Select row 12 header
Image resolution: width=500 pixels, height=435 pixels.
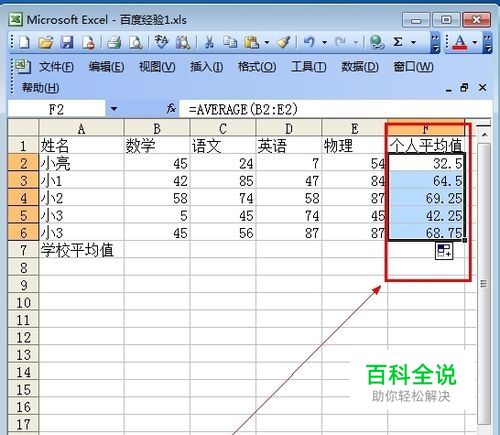pyautogui.click(x=23, y=337)
